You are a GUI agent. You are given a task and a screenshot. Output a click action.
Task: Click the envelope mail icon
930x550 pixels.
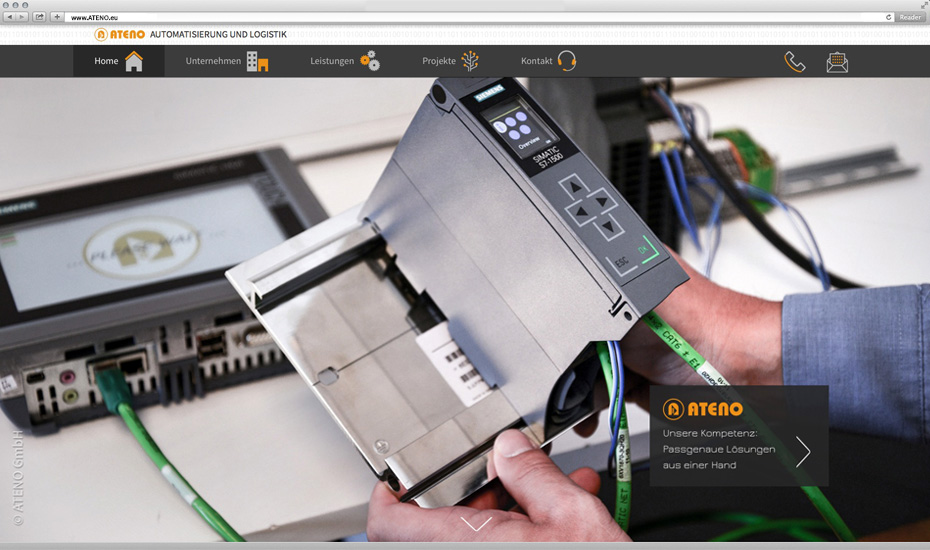coord(837,62)
